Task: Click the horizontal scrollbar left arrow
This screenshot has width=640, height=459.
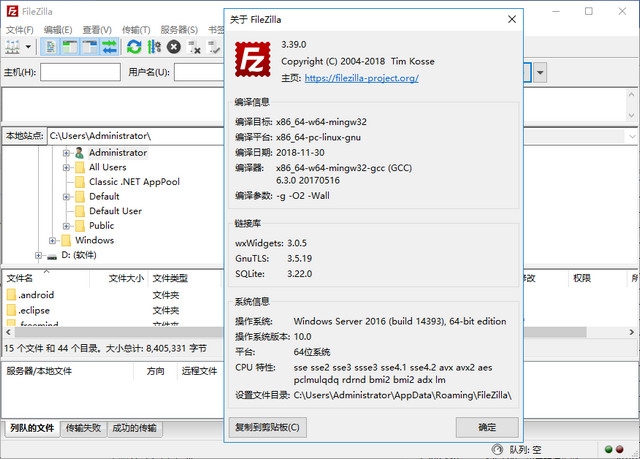Action: (x=8, y=332)
